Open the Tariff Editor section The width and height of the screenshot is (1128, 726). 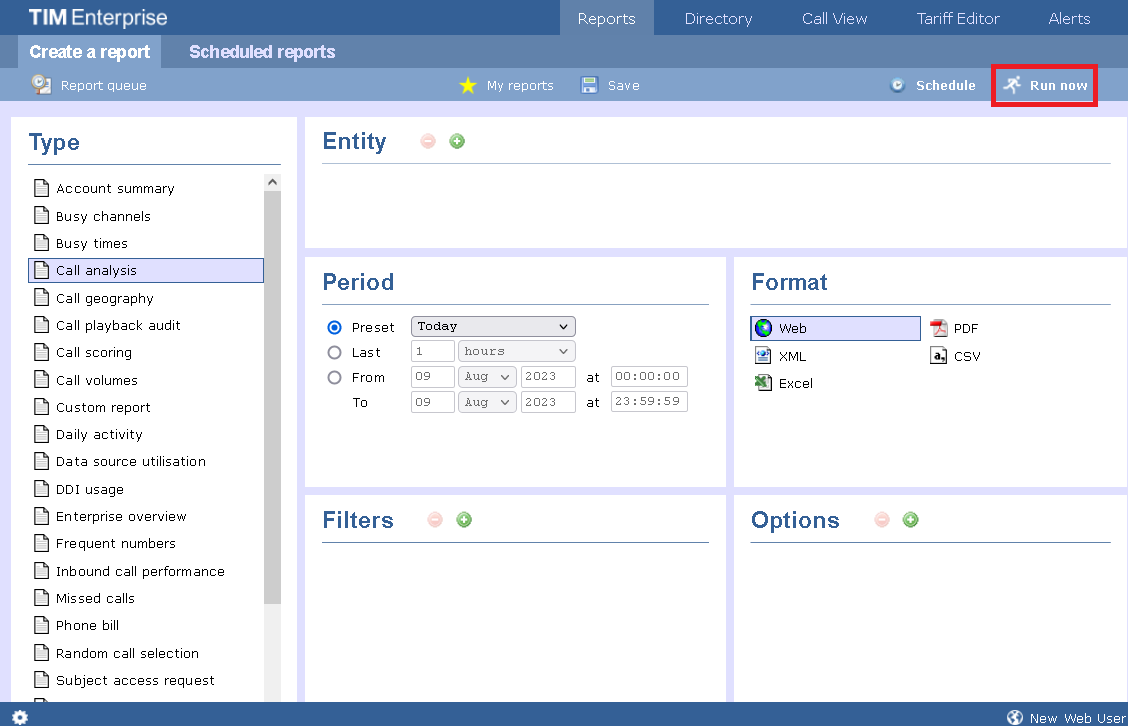tap(957, 18)
